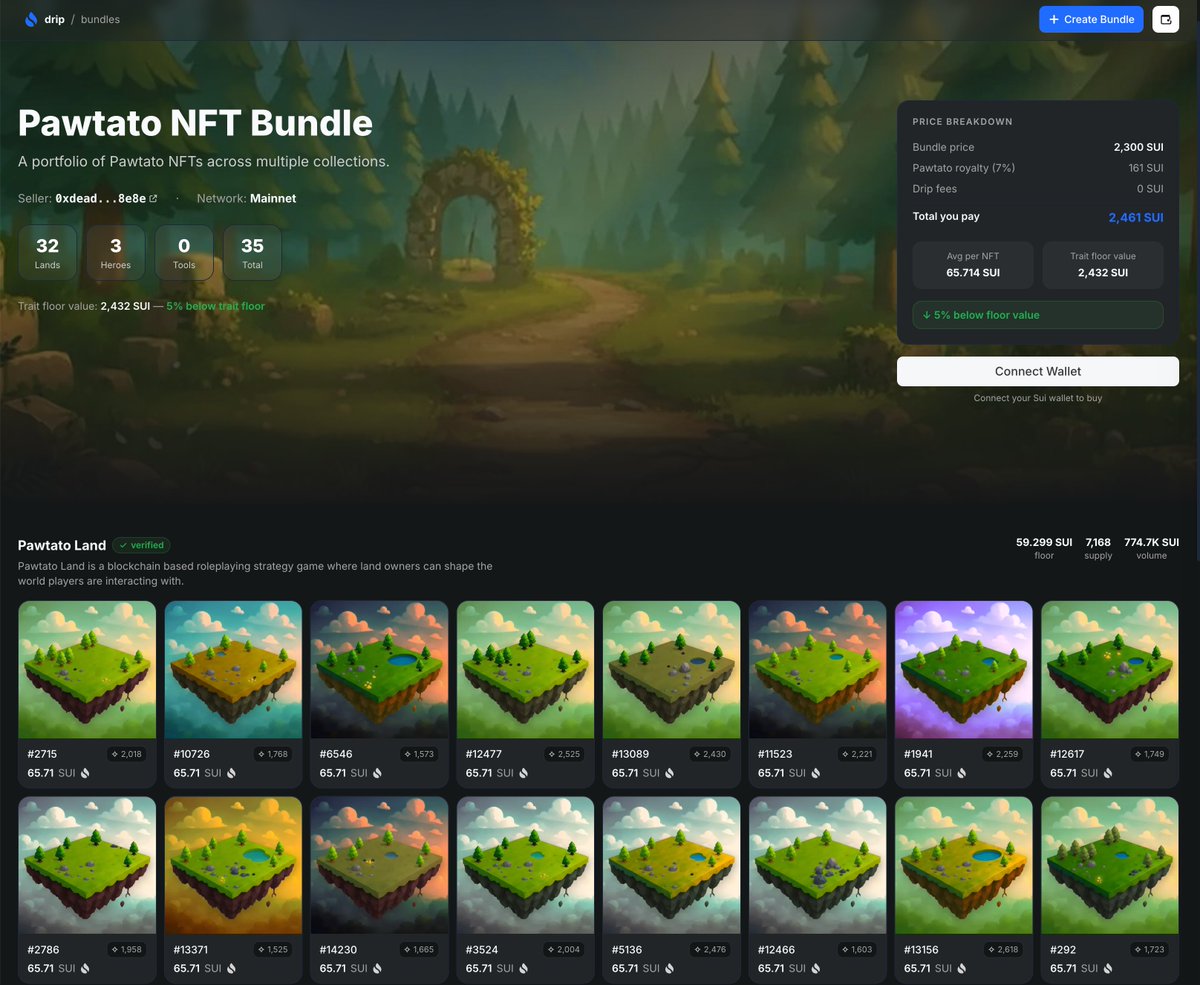Open land NFT #5136 thumbnail
Image resolution: width=1200 pixels, height=985 pixels.
tap(671, 865)
